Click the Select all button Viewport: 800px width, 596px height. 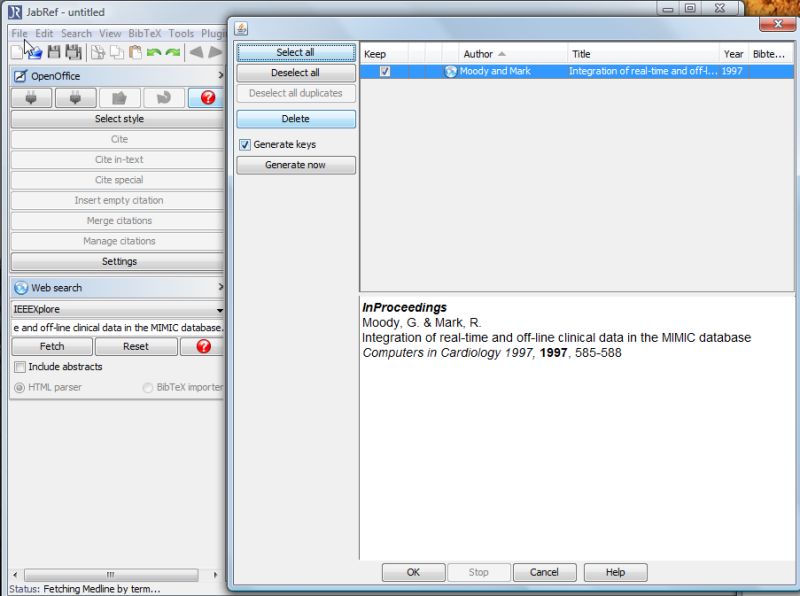(296, 53)
